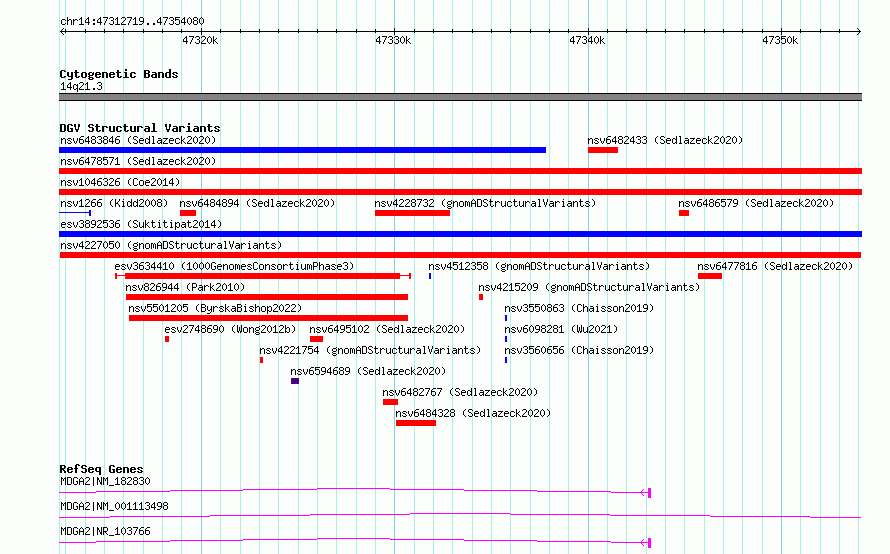Open the esv3892536 (Suktitipat2014) label
The width and height of the screenshot is (890, 554).
141,224
